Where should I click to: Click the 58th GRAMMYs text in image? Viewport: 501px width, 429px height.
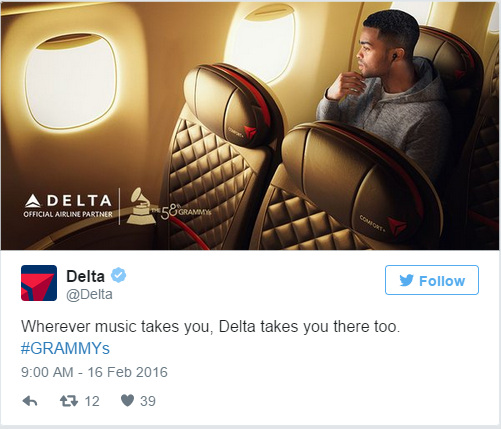pos(181,211)
